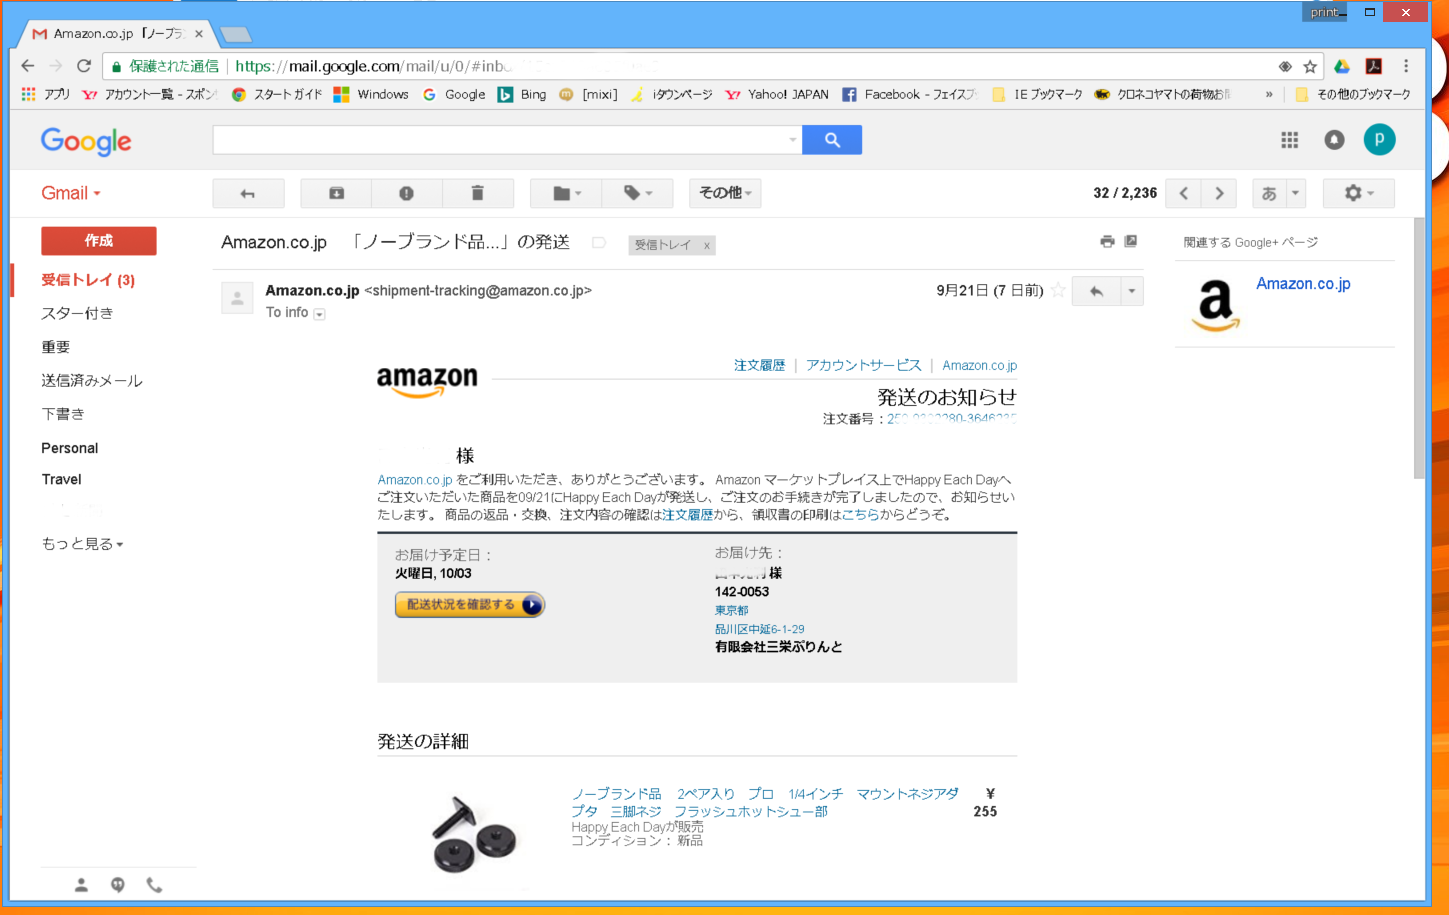Open その他のブックマーク folder
The height and width of the screenshot is (915, 1449).
(1353, 94)
